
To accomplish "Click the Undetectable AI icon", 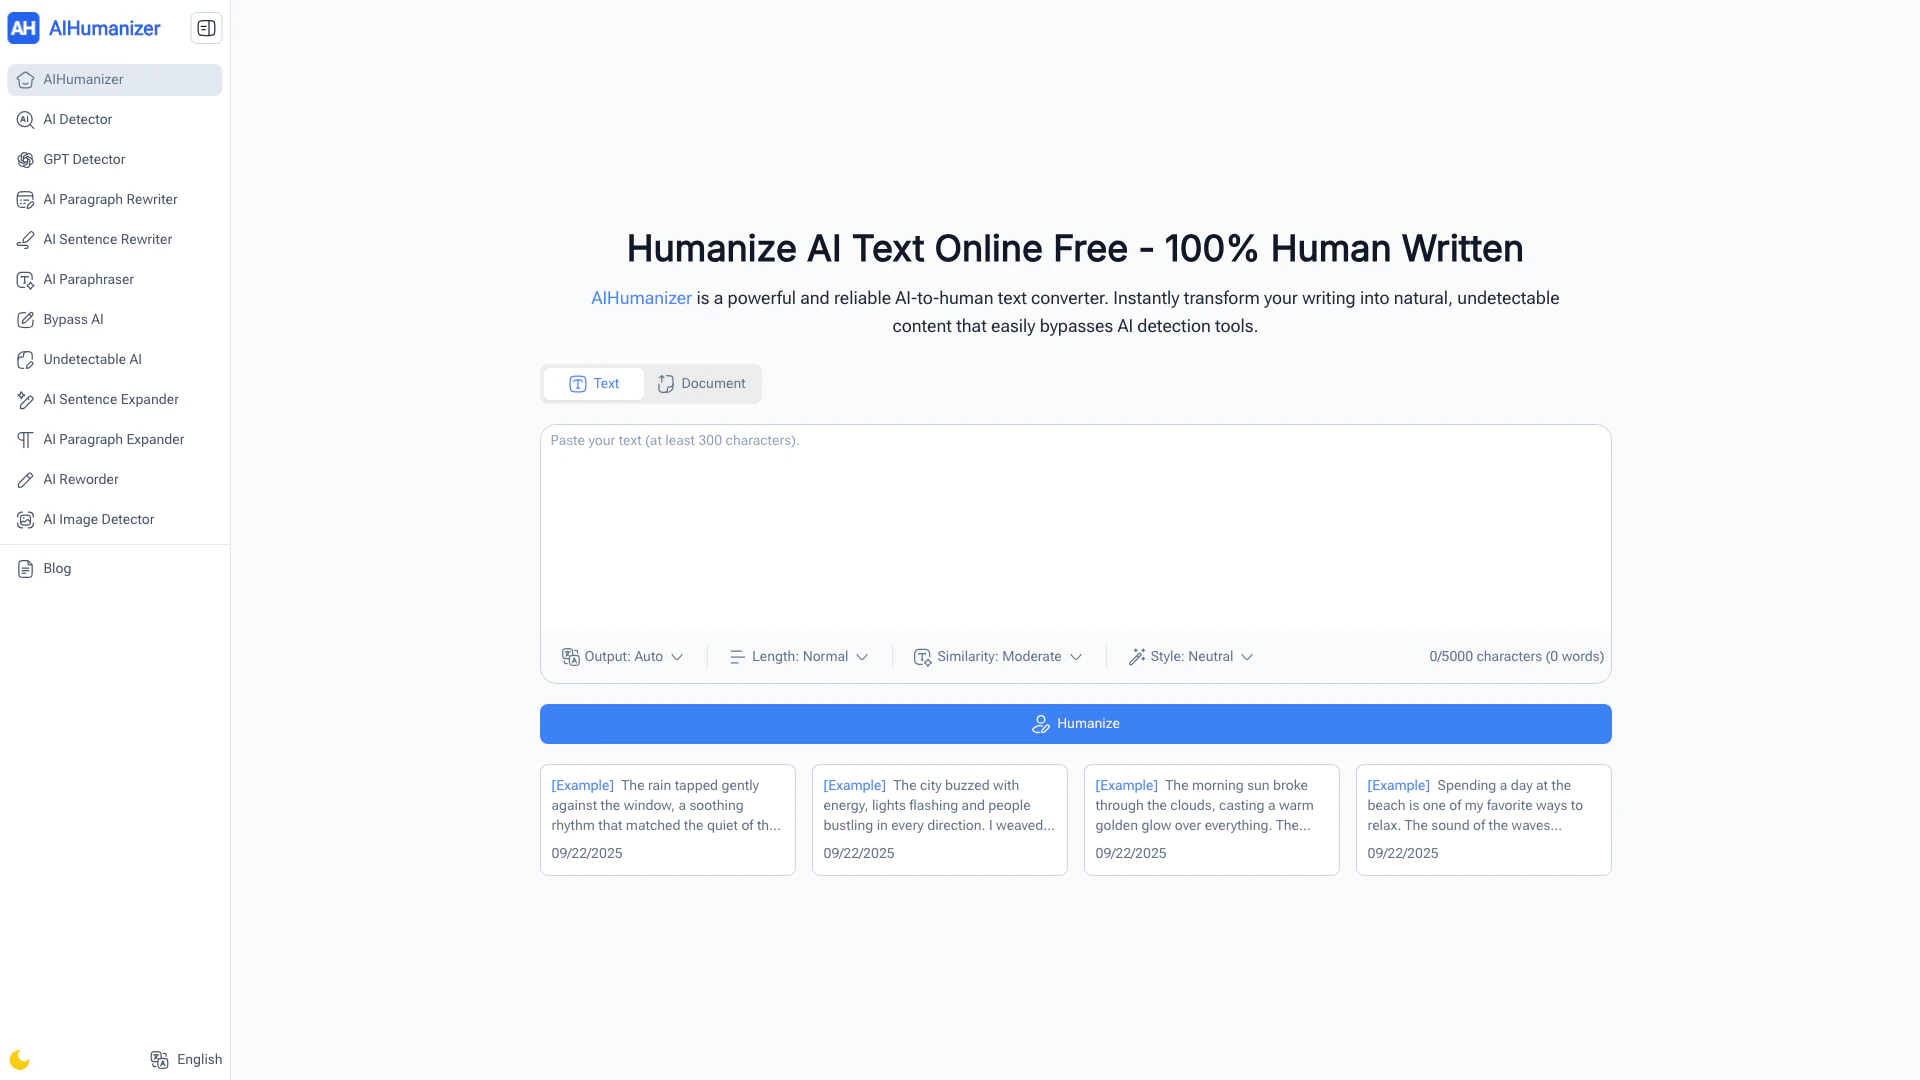I will pyautogui.click(x=25, y=360).
